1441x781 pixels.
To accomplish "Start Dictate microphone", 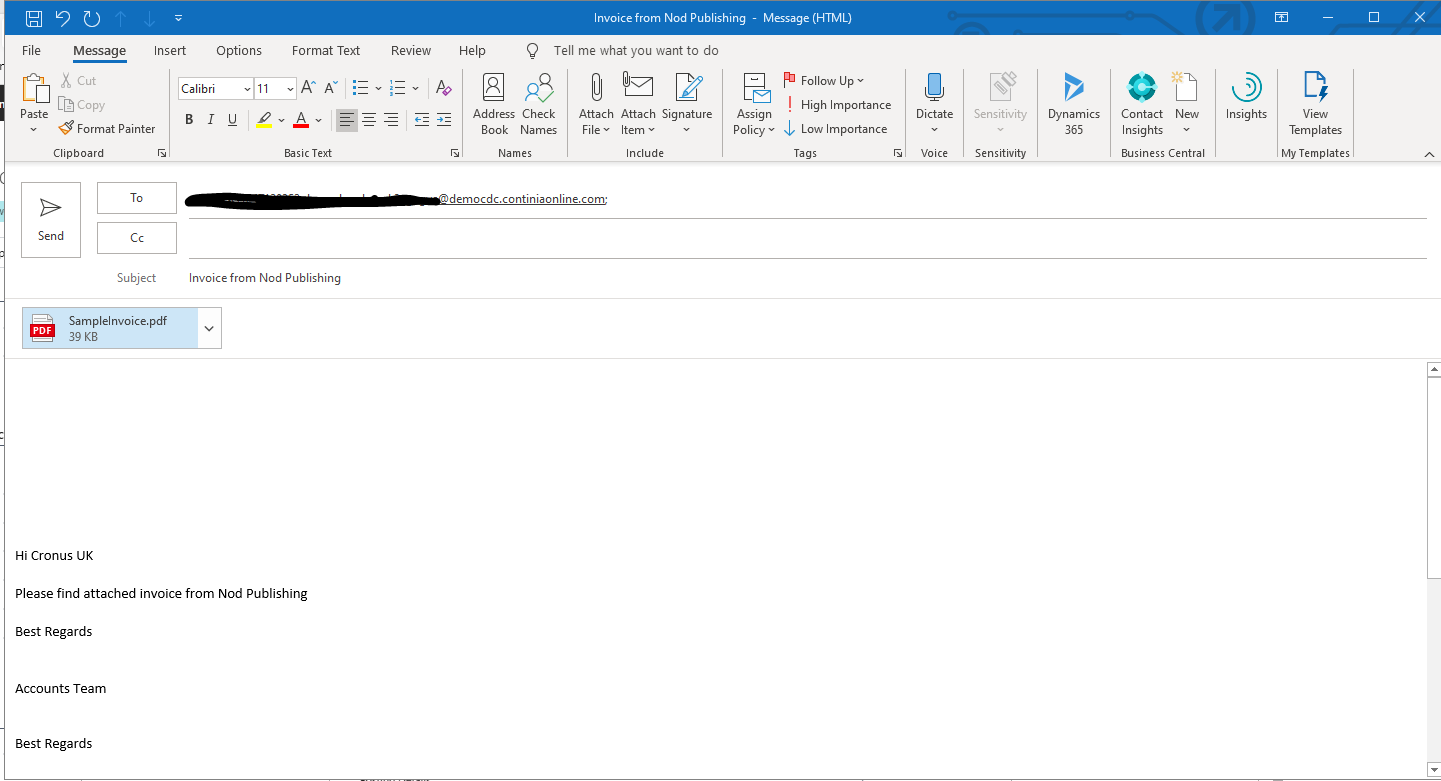I will (x=934, y=104).
